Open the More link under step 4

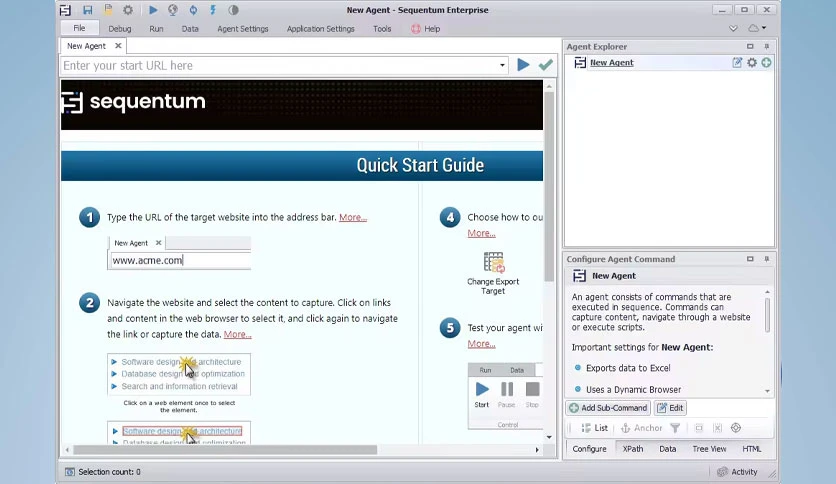pyautogui.click(x=481, y=233)
